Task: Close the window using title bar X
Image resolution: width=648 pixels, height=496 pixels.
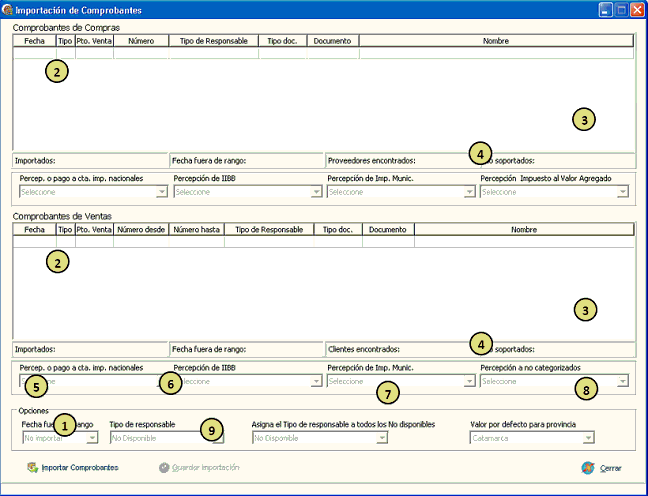Action: click(x=637, y=9)
